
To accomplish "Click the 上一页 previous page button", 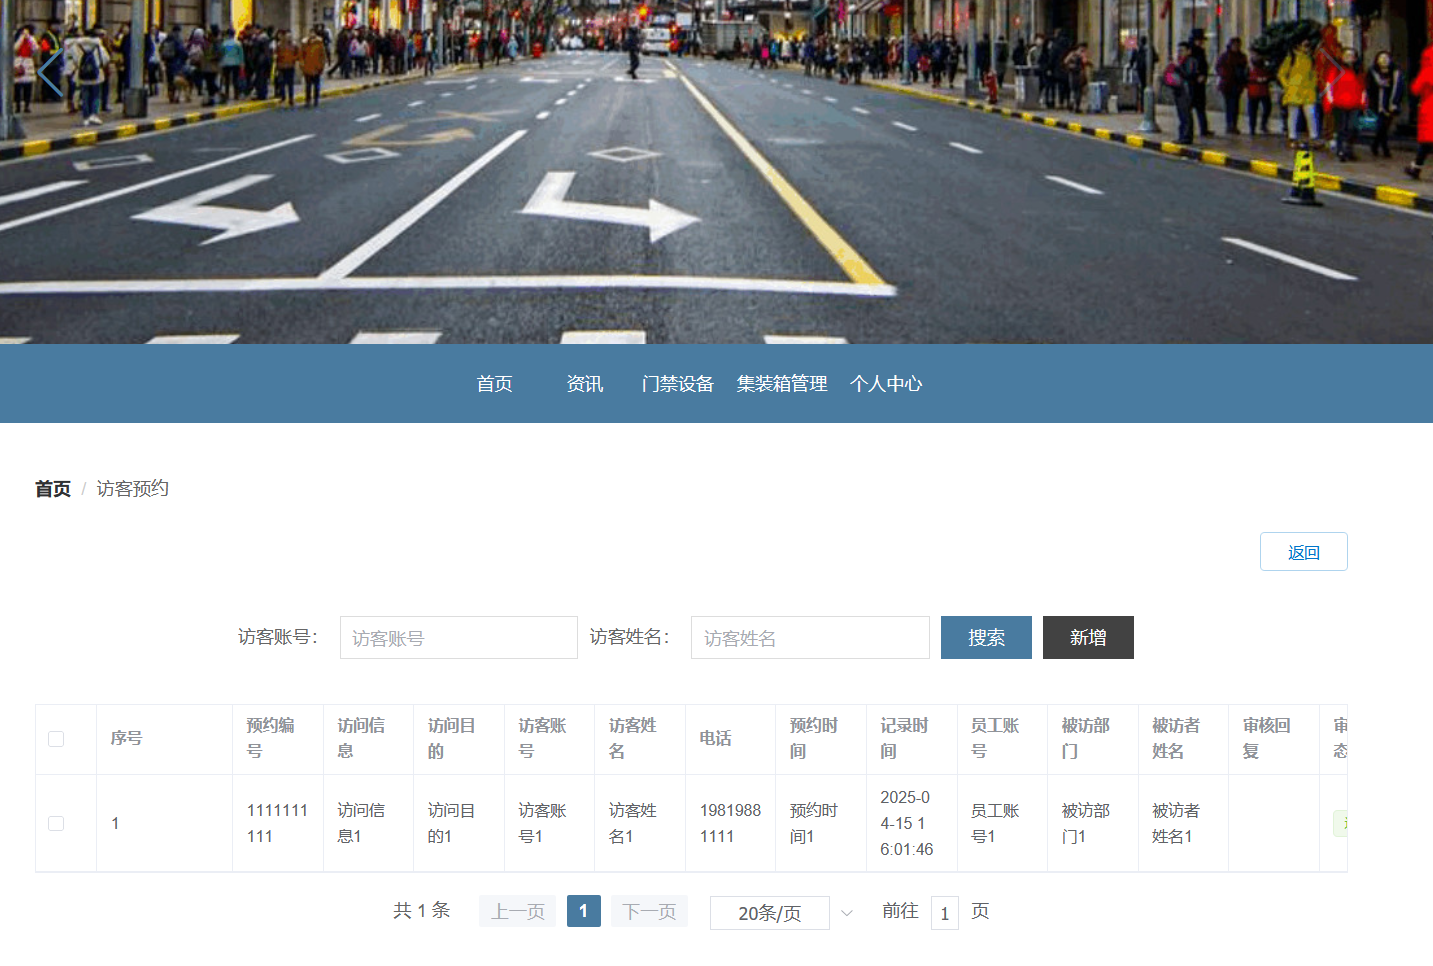I will pos(517,912).
